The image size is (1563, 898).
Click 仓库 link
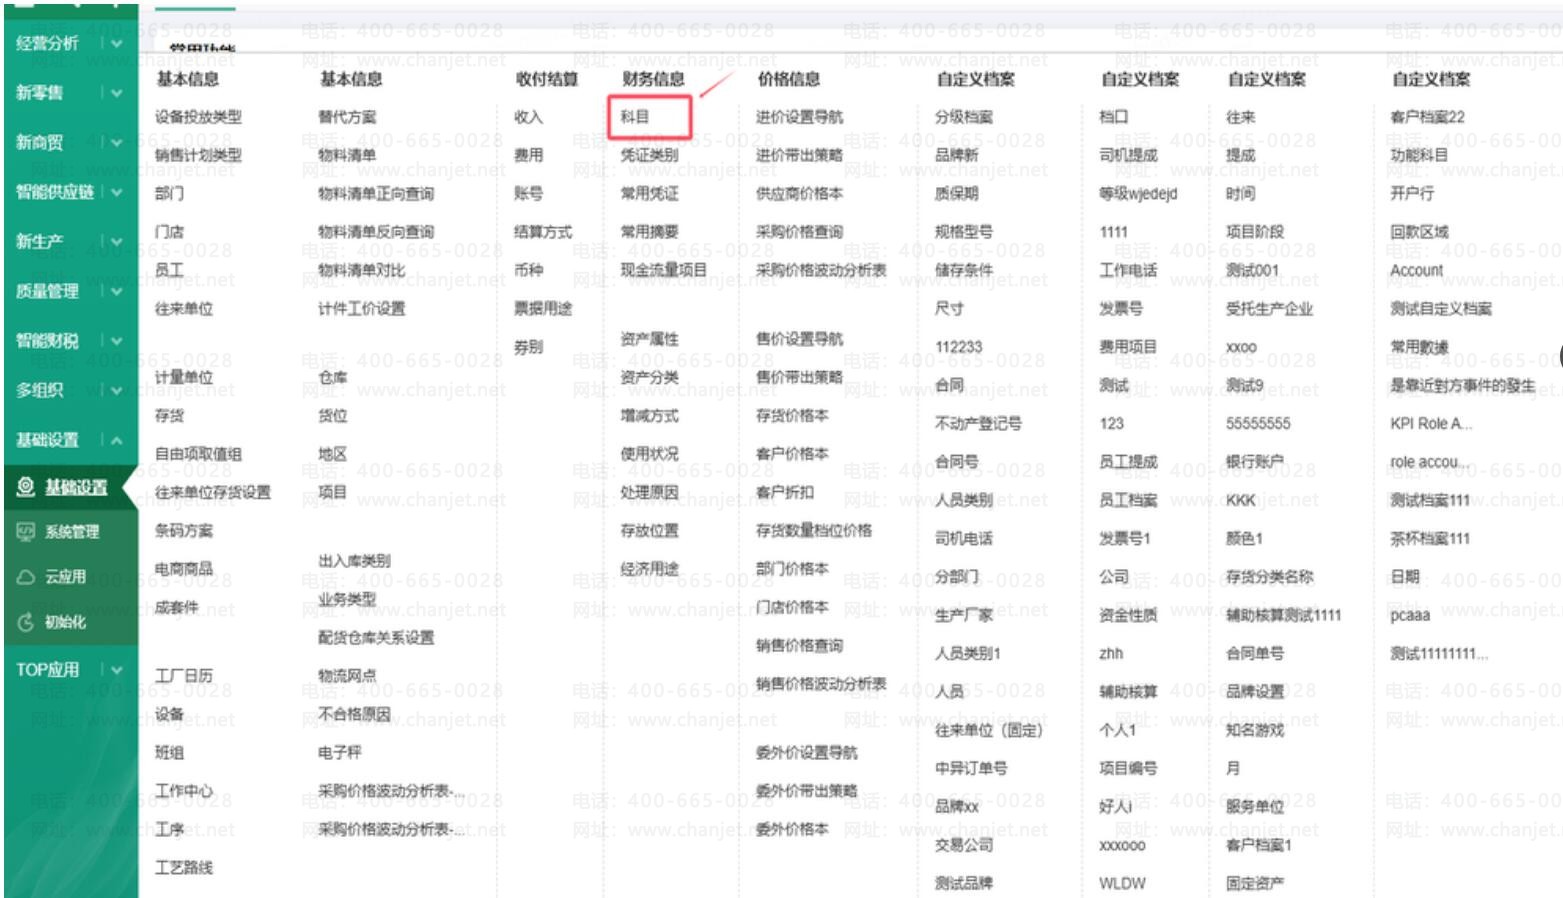[x=333, y=377]
